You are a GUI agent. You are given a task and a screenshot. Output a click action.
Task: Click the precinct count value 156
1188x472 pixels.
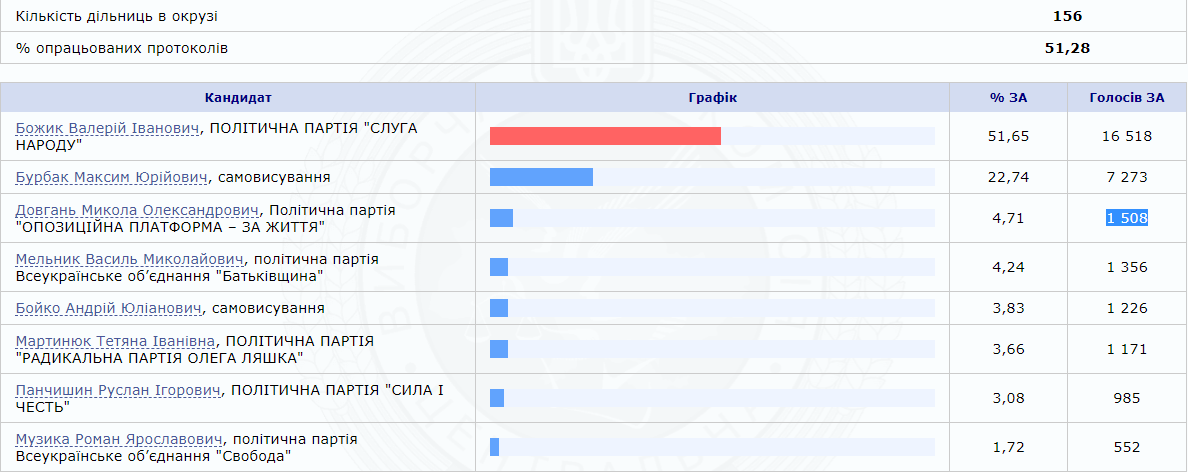[x=1067, y=16]
